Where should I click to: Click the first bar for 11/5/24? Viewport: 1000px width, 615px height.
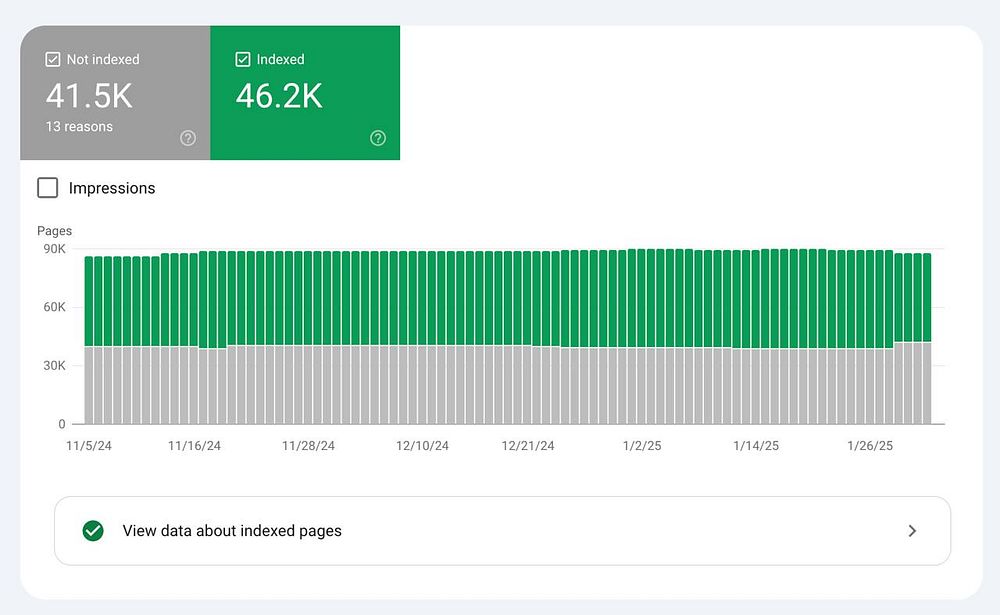[90, 340]
